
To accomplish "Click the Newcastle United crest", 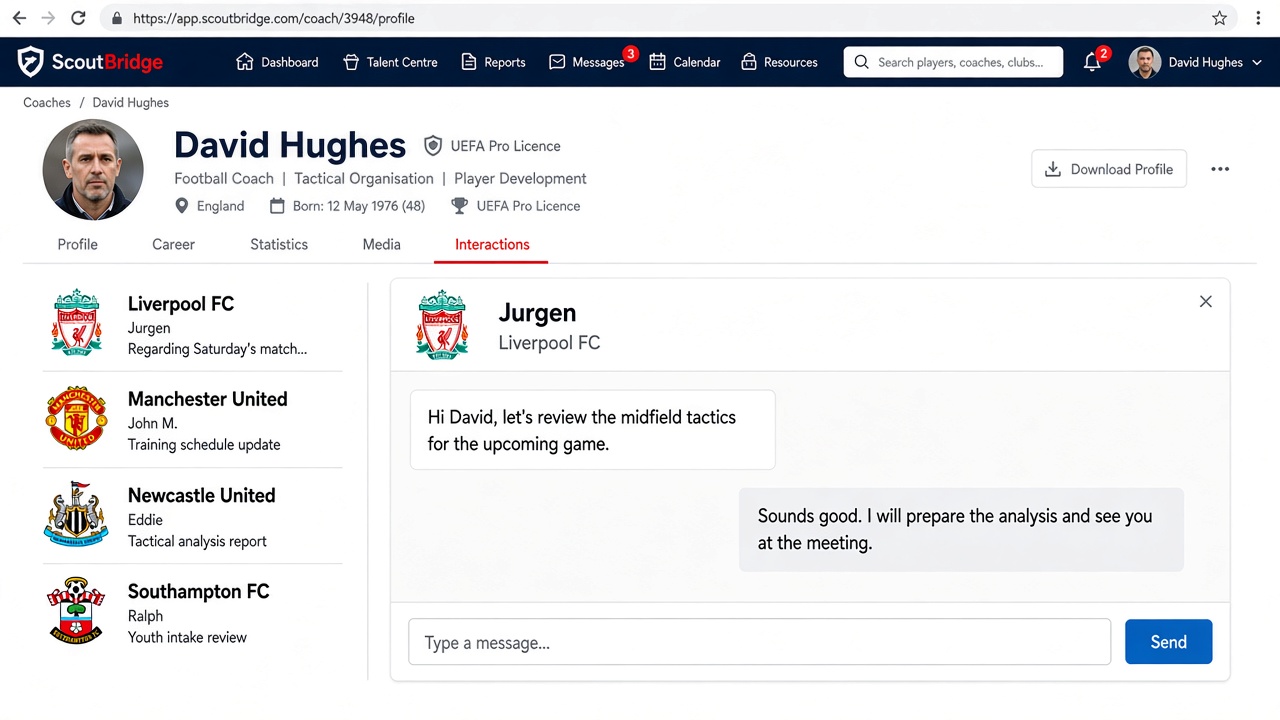I will 76,515.
